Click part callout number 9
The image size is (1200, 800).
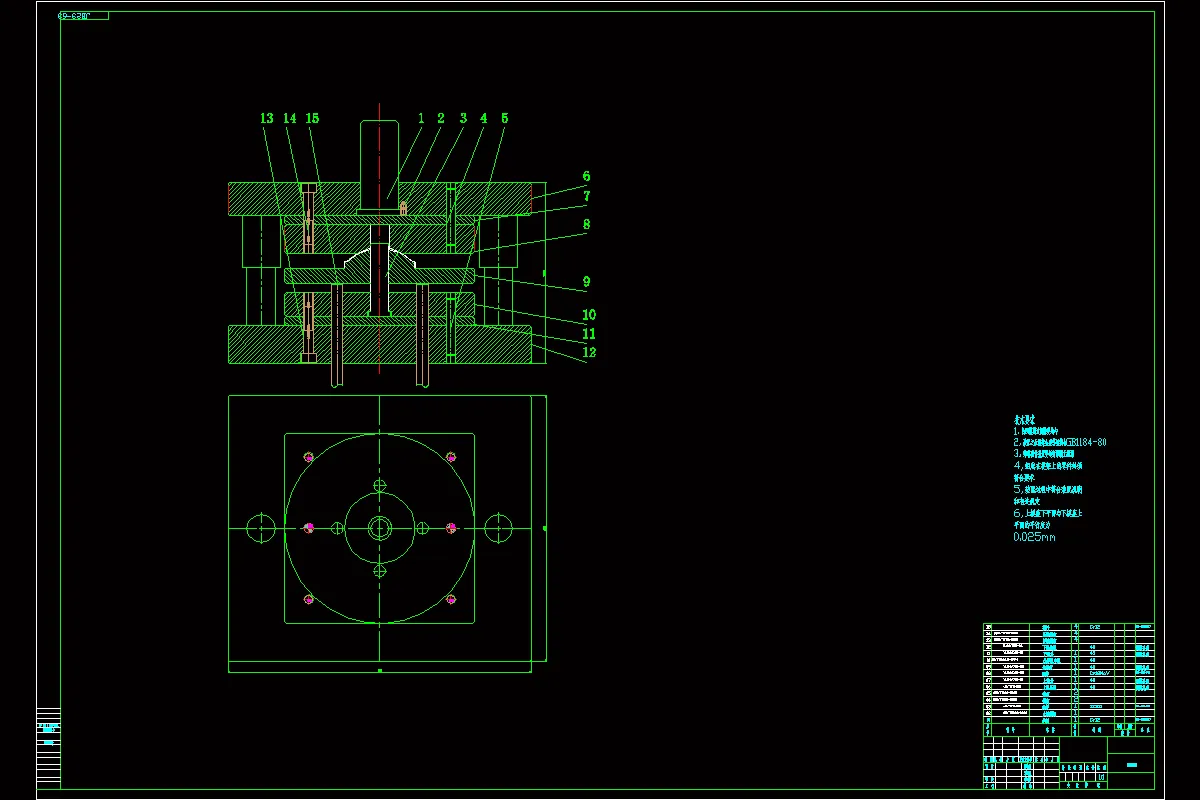coord(587,282)
